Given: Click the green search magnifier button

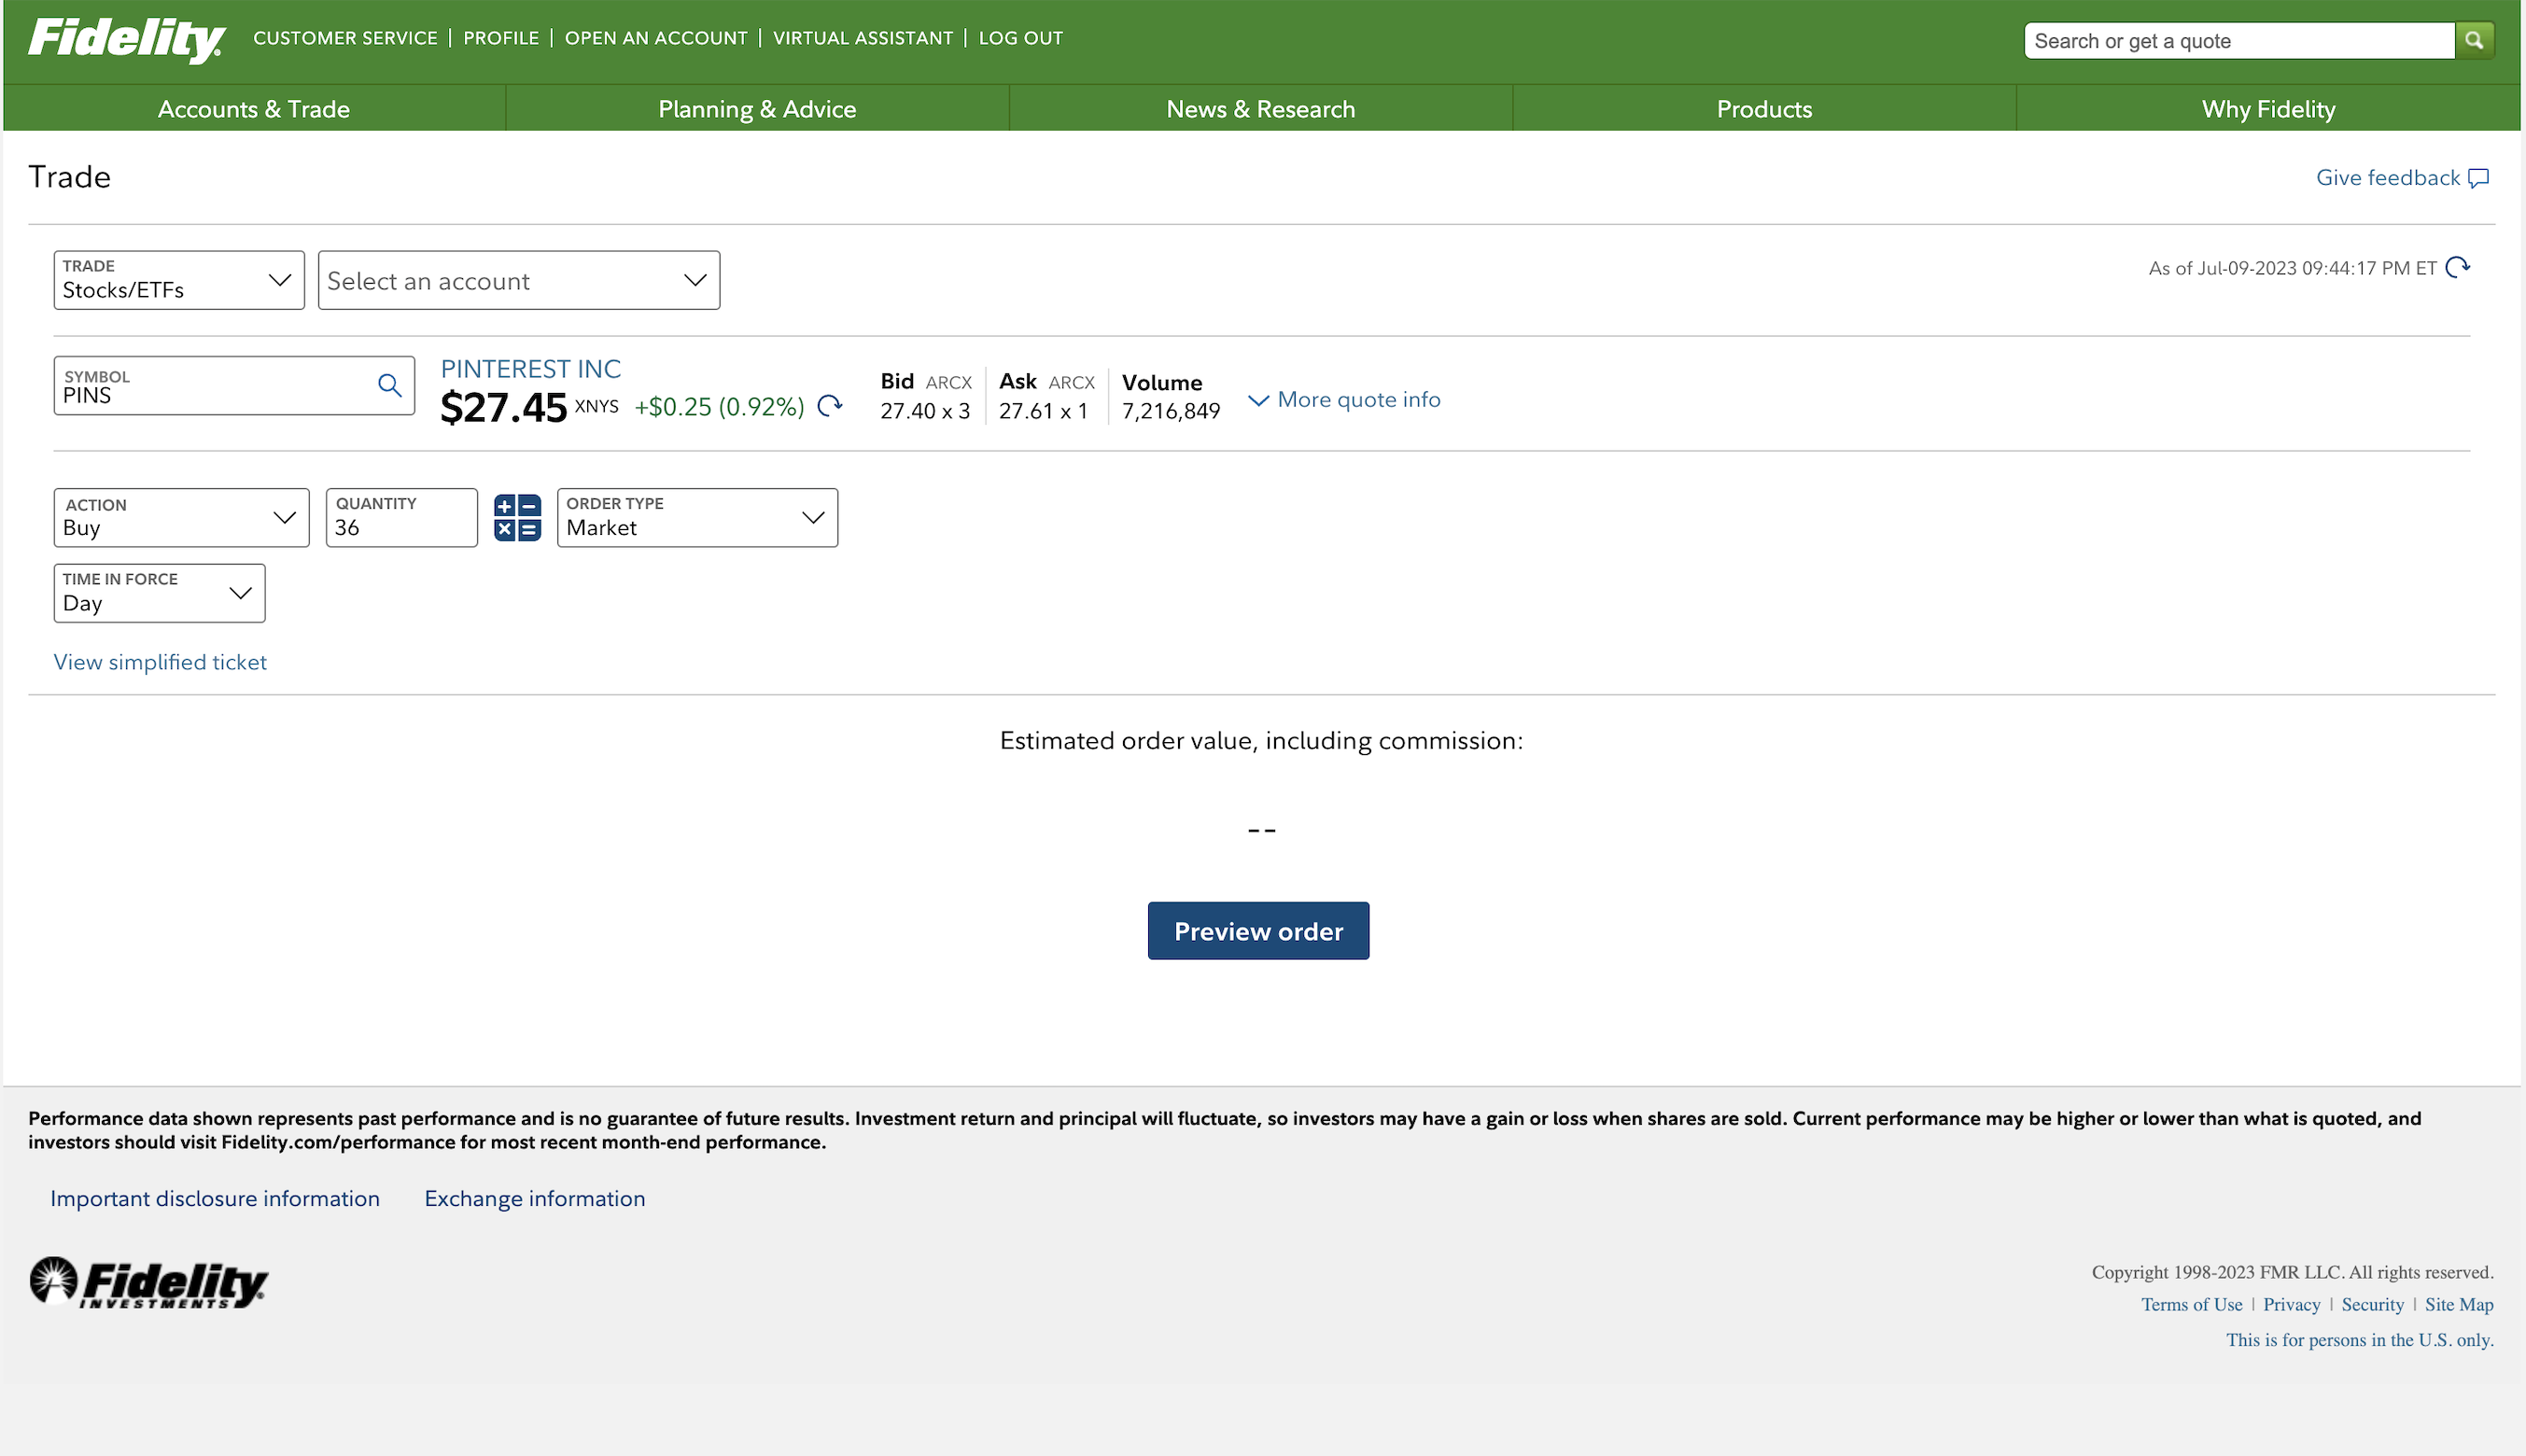Looking at the screenshot, I should 2473,40.
